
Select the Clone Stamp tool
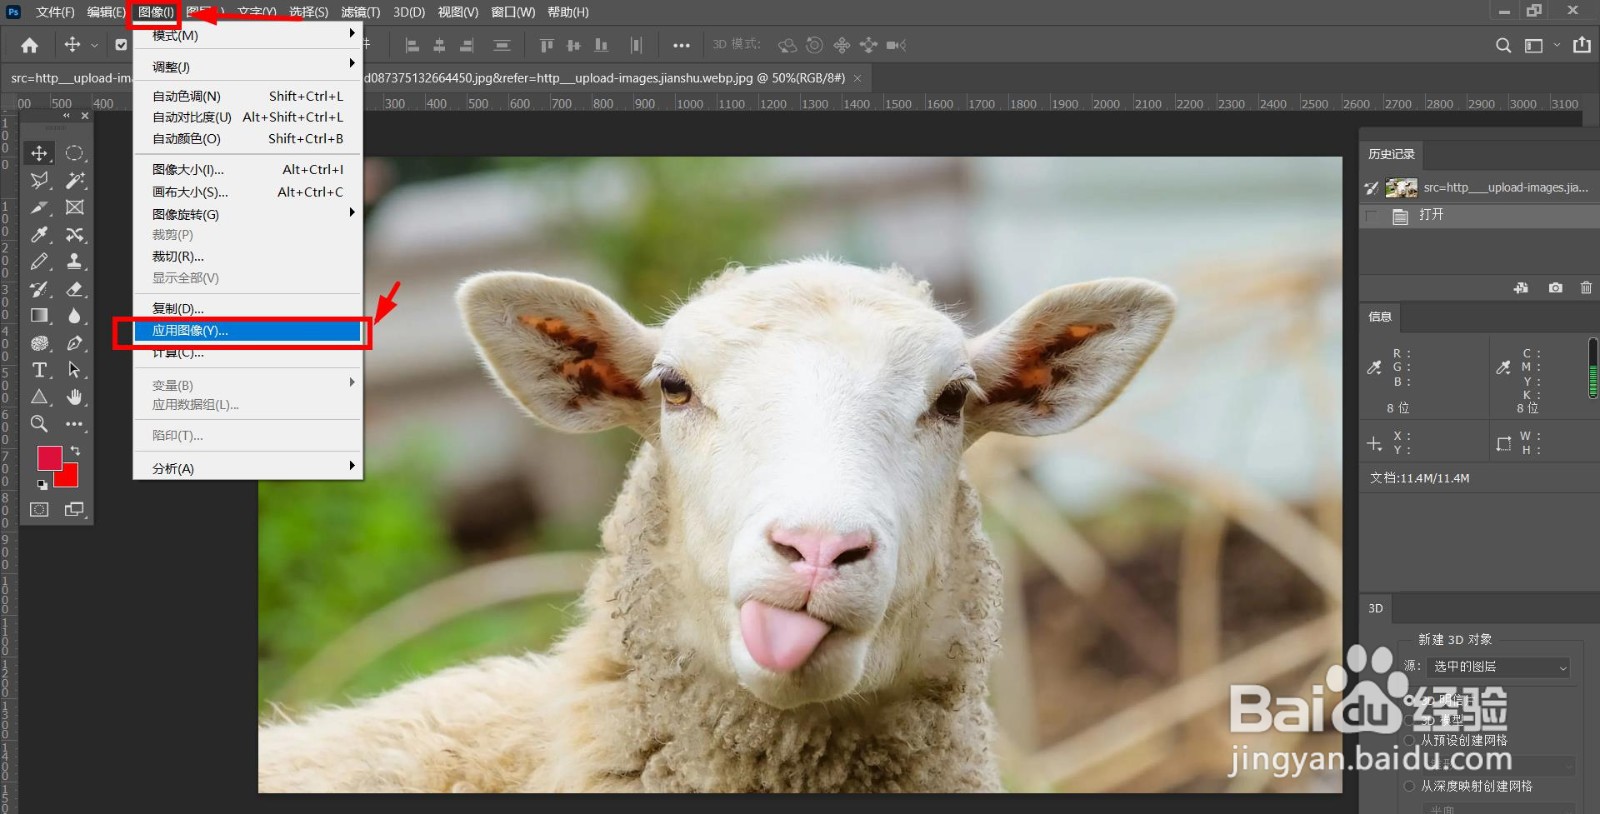point(75,261)
